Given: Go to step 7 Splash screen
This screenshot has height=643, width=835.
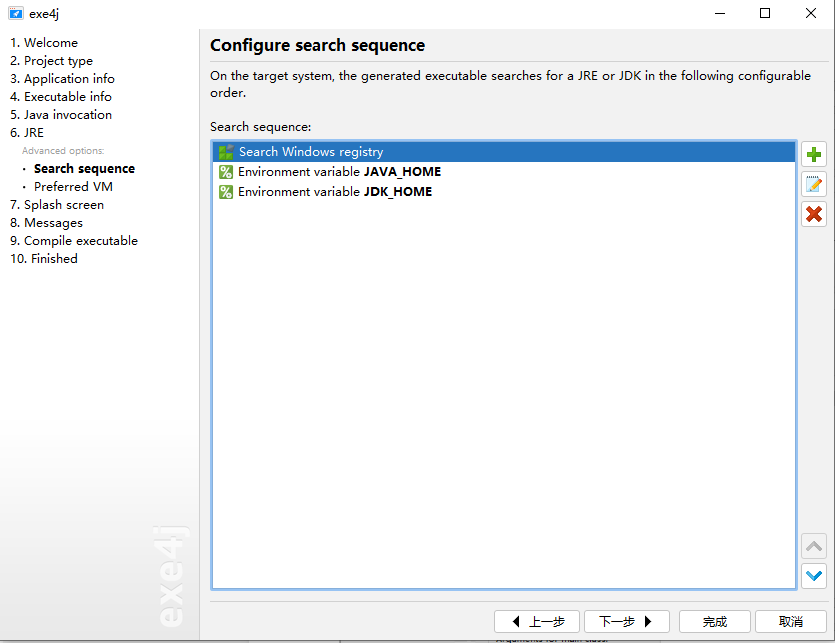Looking at the screenshot, I should click(57, 205).
